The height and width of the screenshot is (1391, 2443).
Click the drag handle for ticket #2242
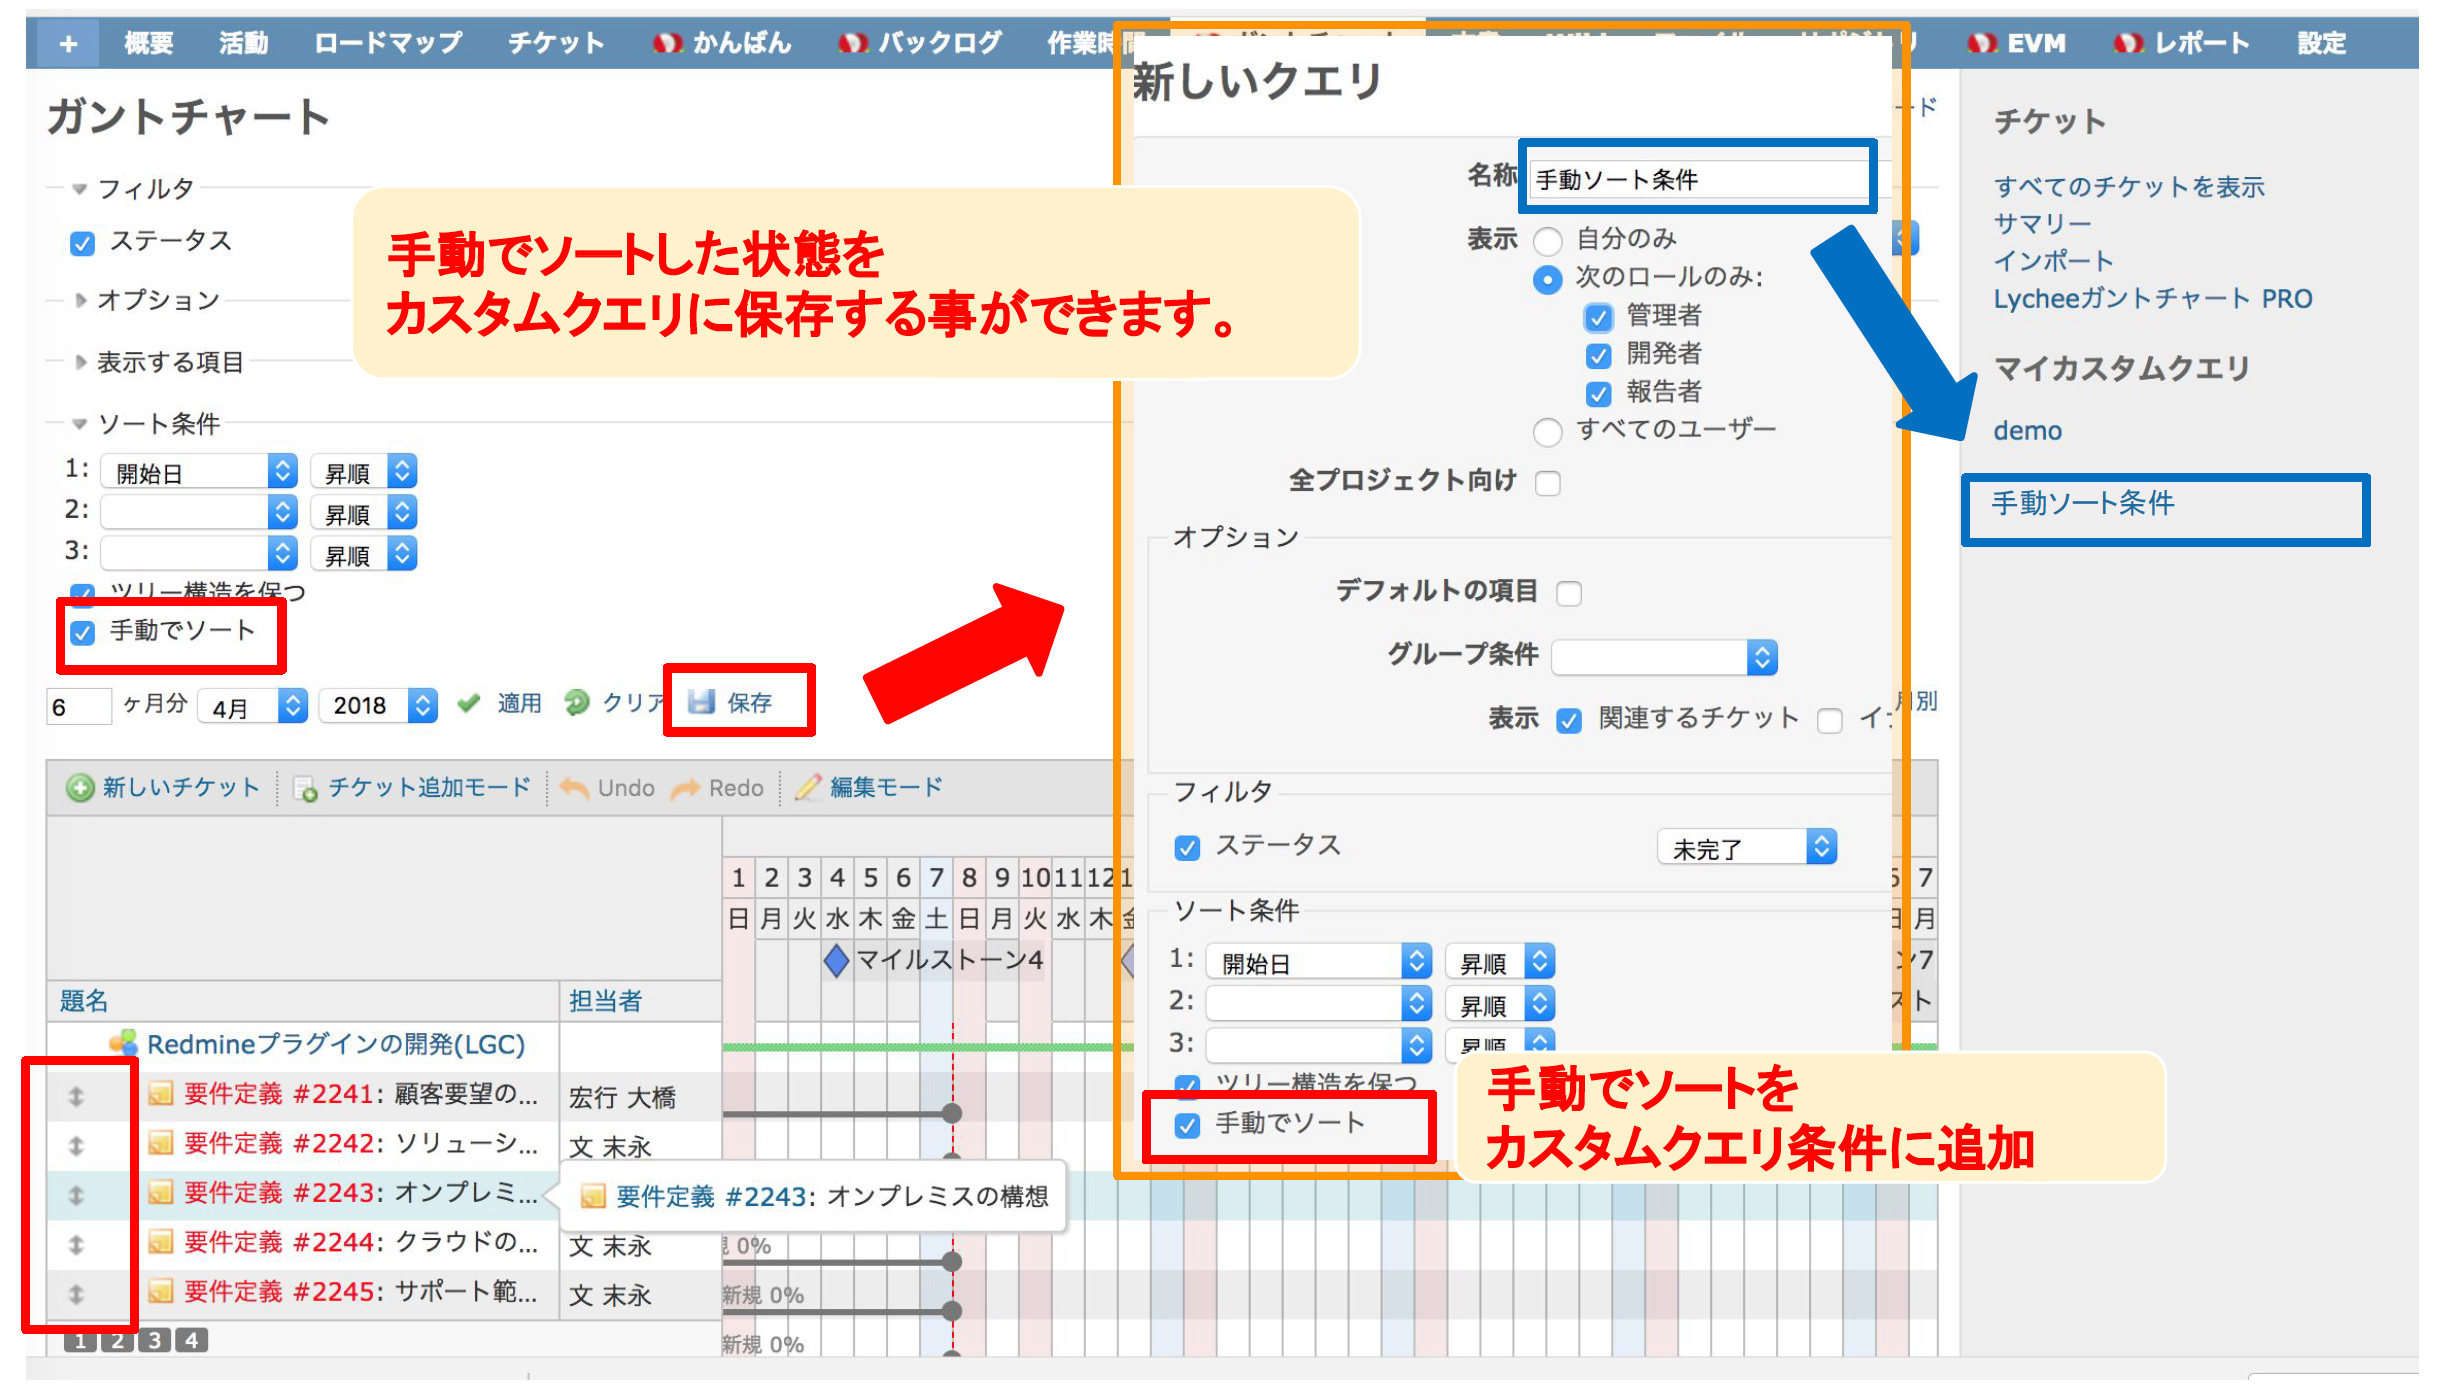coord(76,1145)
